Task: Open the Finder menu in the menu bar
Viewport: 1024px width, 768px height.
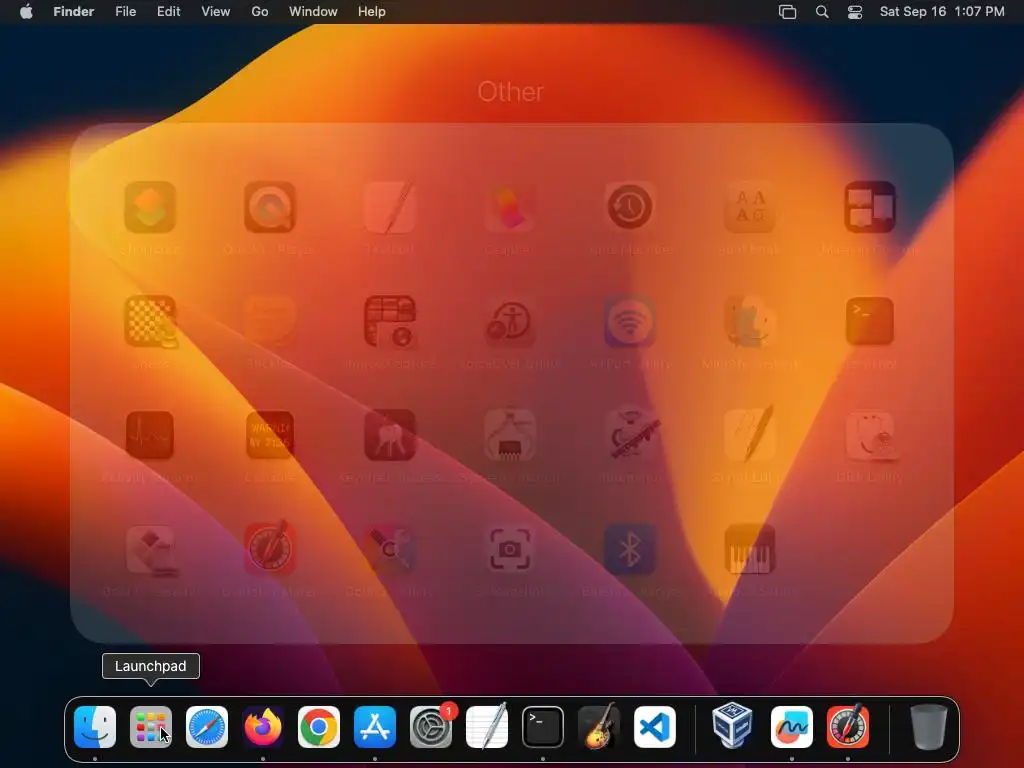Action: pos(74,11)
